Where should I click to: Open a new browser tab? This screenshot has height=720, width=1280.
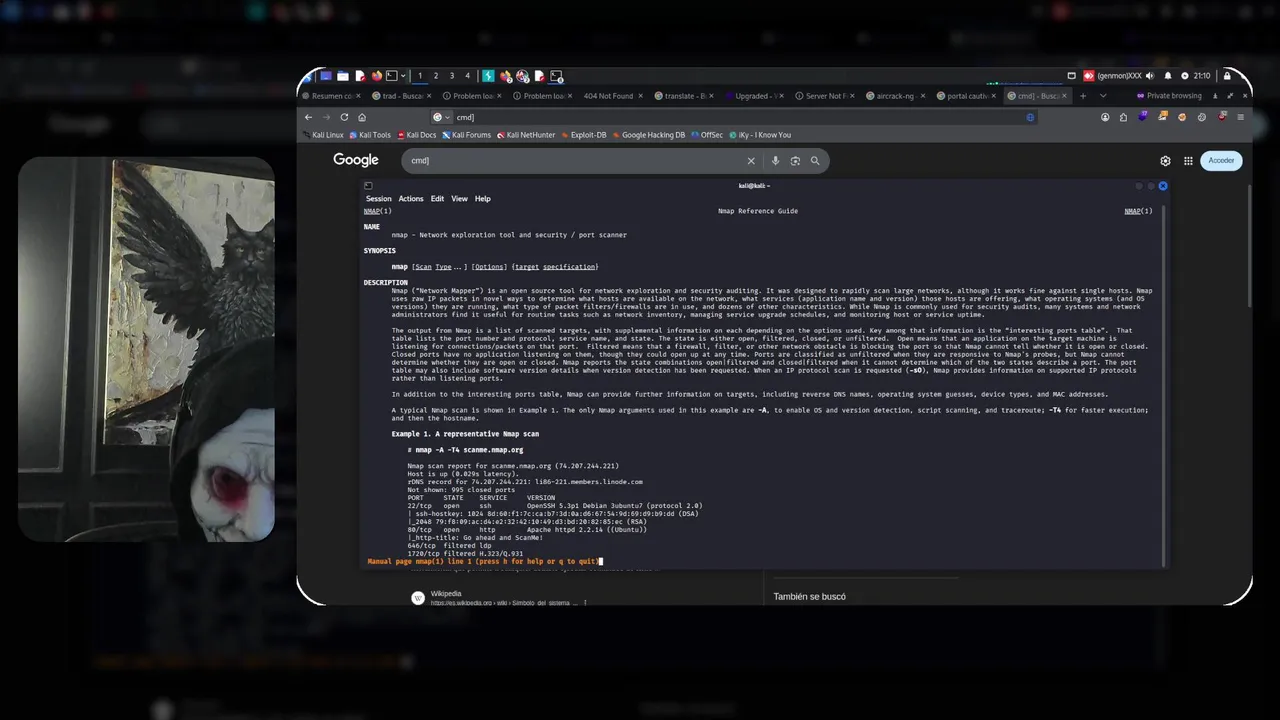click(x=1083, y=96)
